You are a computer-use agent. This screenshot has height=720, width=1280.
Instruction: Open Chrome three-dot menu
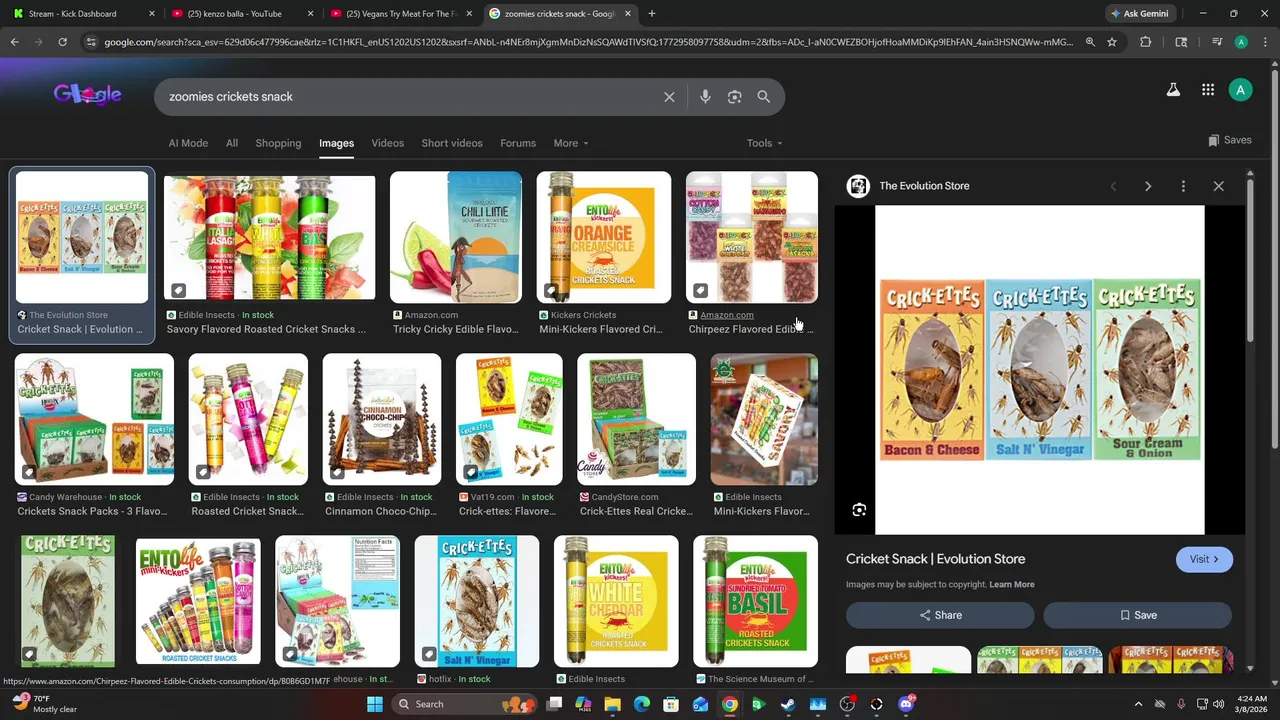[x=1264, y=42]
